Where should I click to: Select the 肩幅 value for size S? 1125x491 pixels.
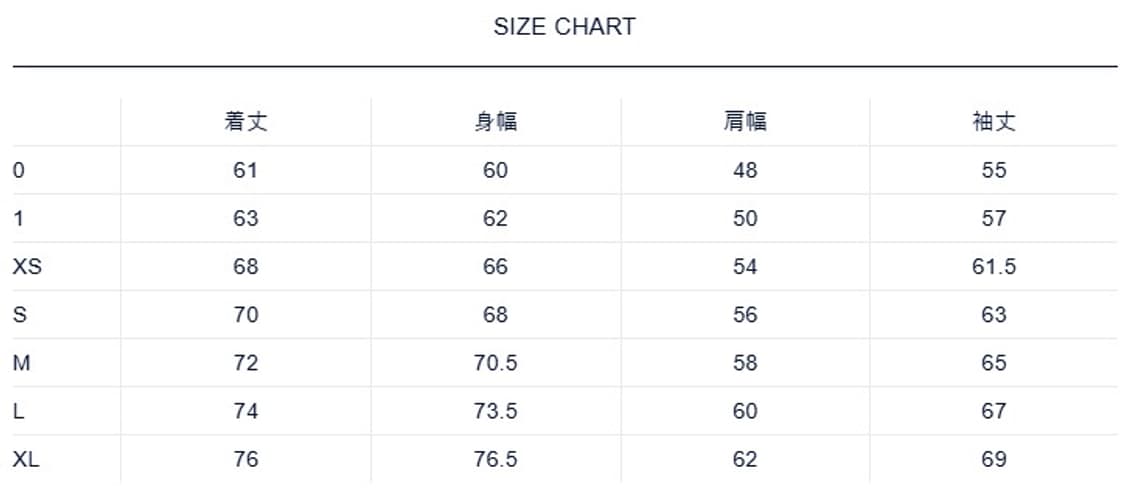coord(745,315)
